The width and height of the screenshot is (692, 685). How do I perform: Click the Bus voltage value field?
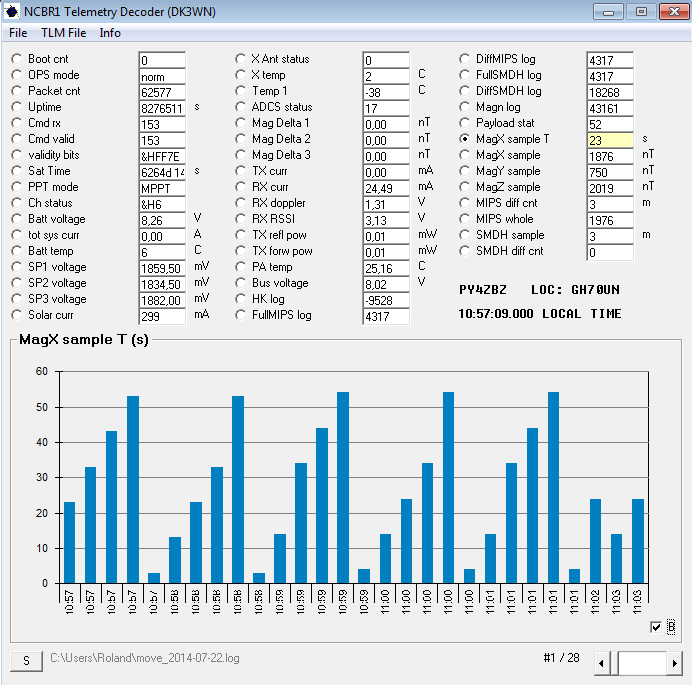tap(386, 285)
